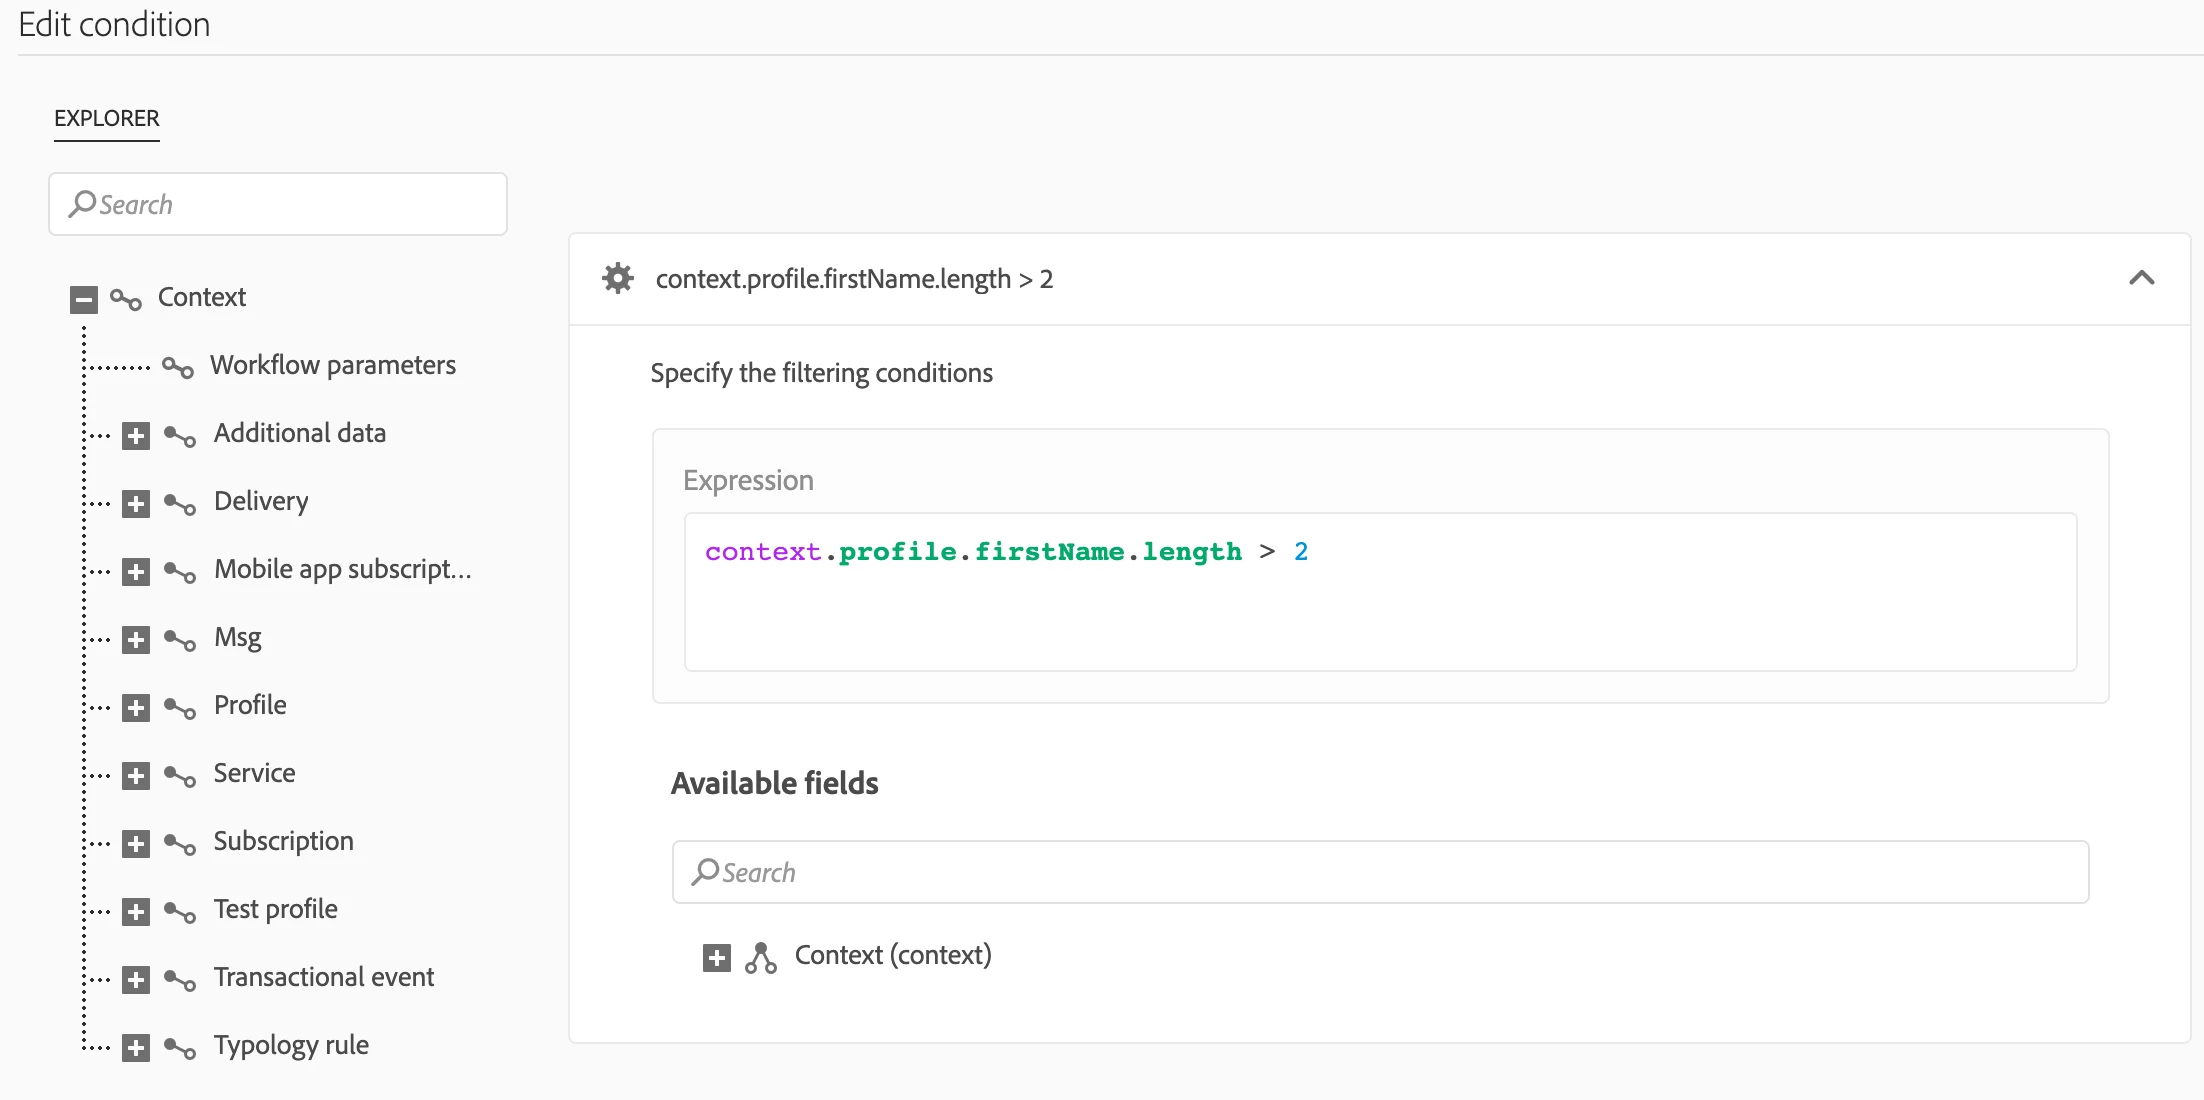Click the link icon beside Delivery

(180, 503)
